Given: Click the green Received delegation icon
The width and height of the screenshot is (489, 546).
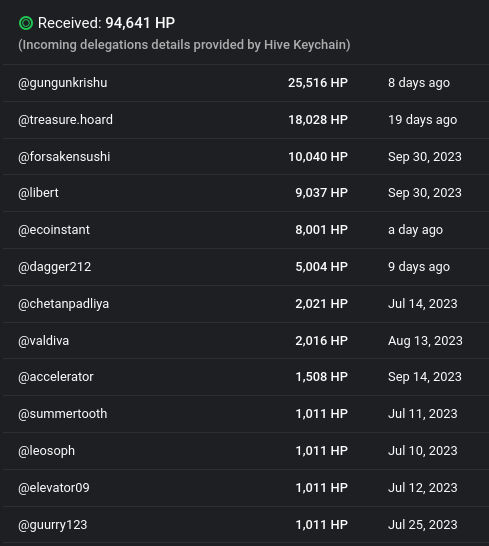Looking at the screenshot, I should tap(26, 23).
